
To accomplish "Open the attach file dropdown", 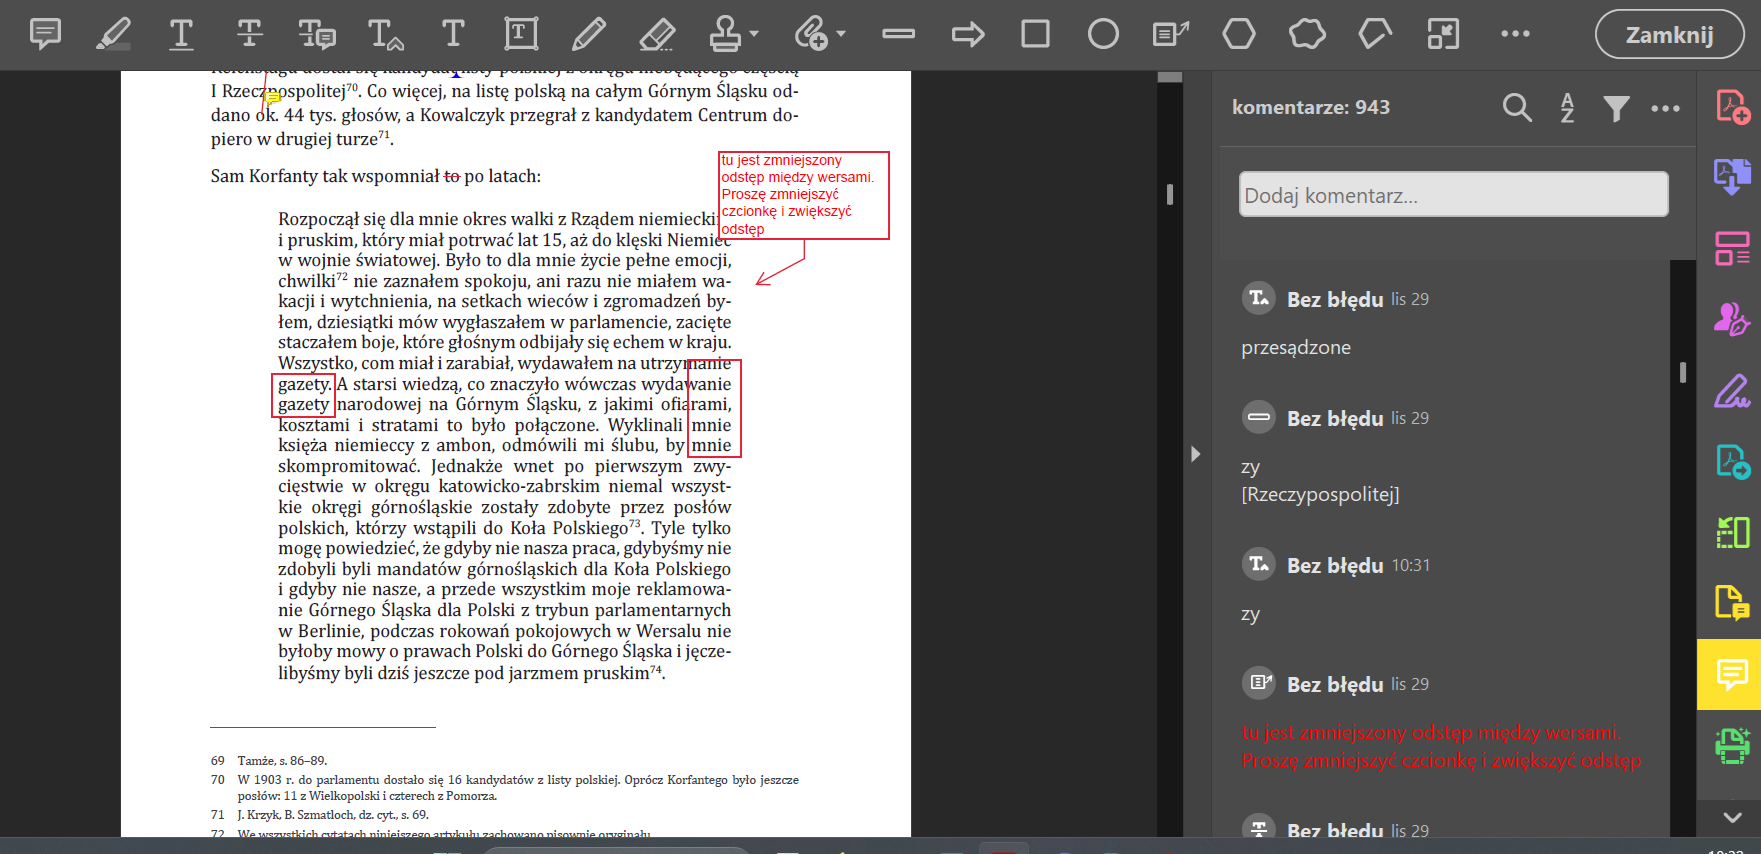I will click(841, 34).
